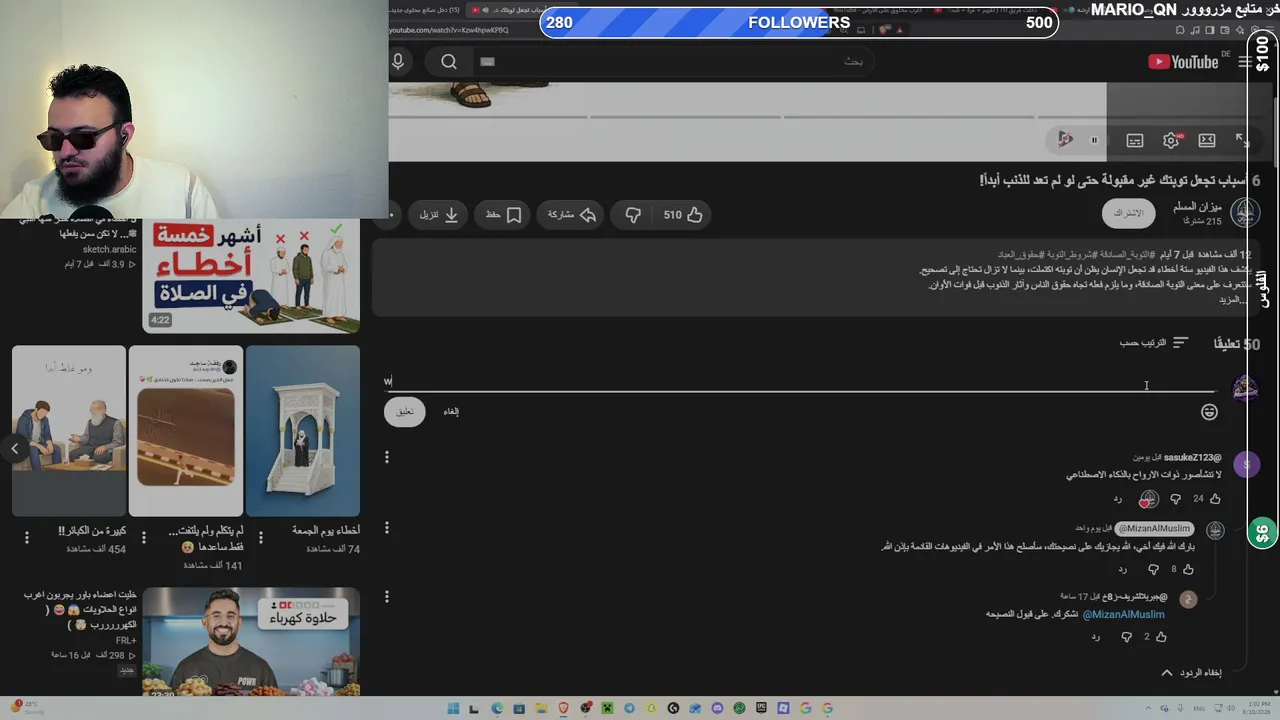
Task: Open the أخطاء يوم الجمعة short thumbnail
Action: point(303,431)
